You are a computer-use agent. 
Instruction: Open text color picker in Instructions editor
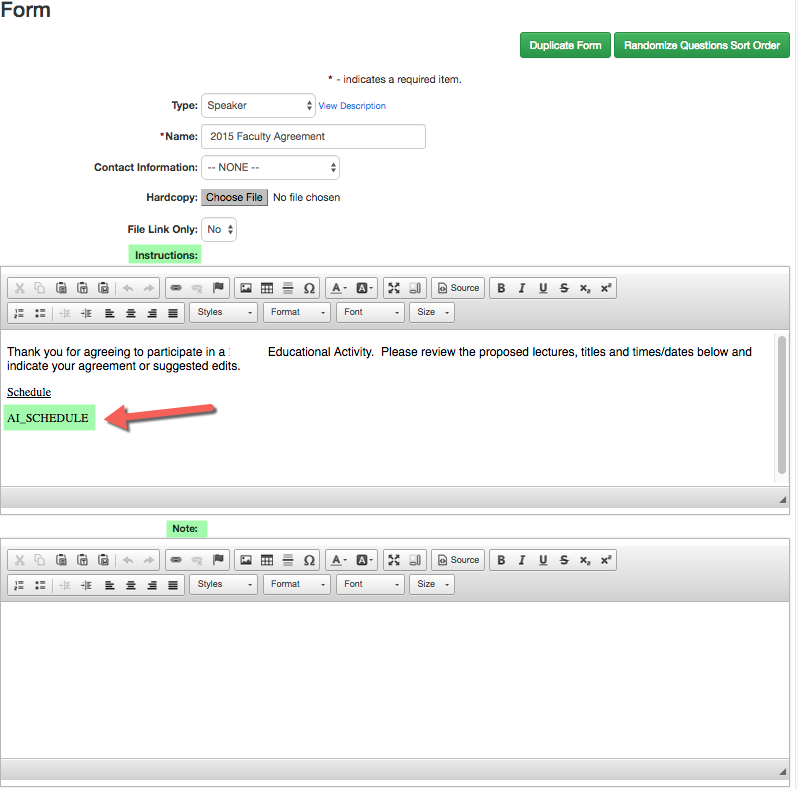point(339,288)
